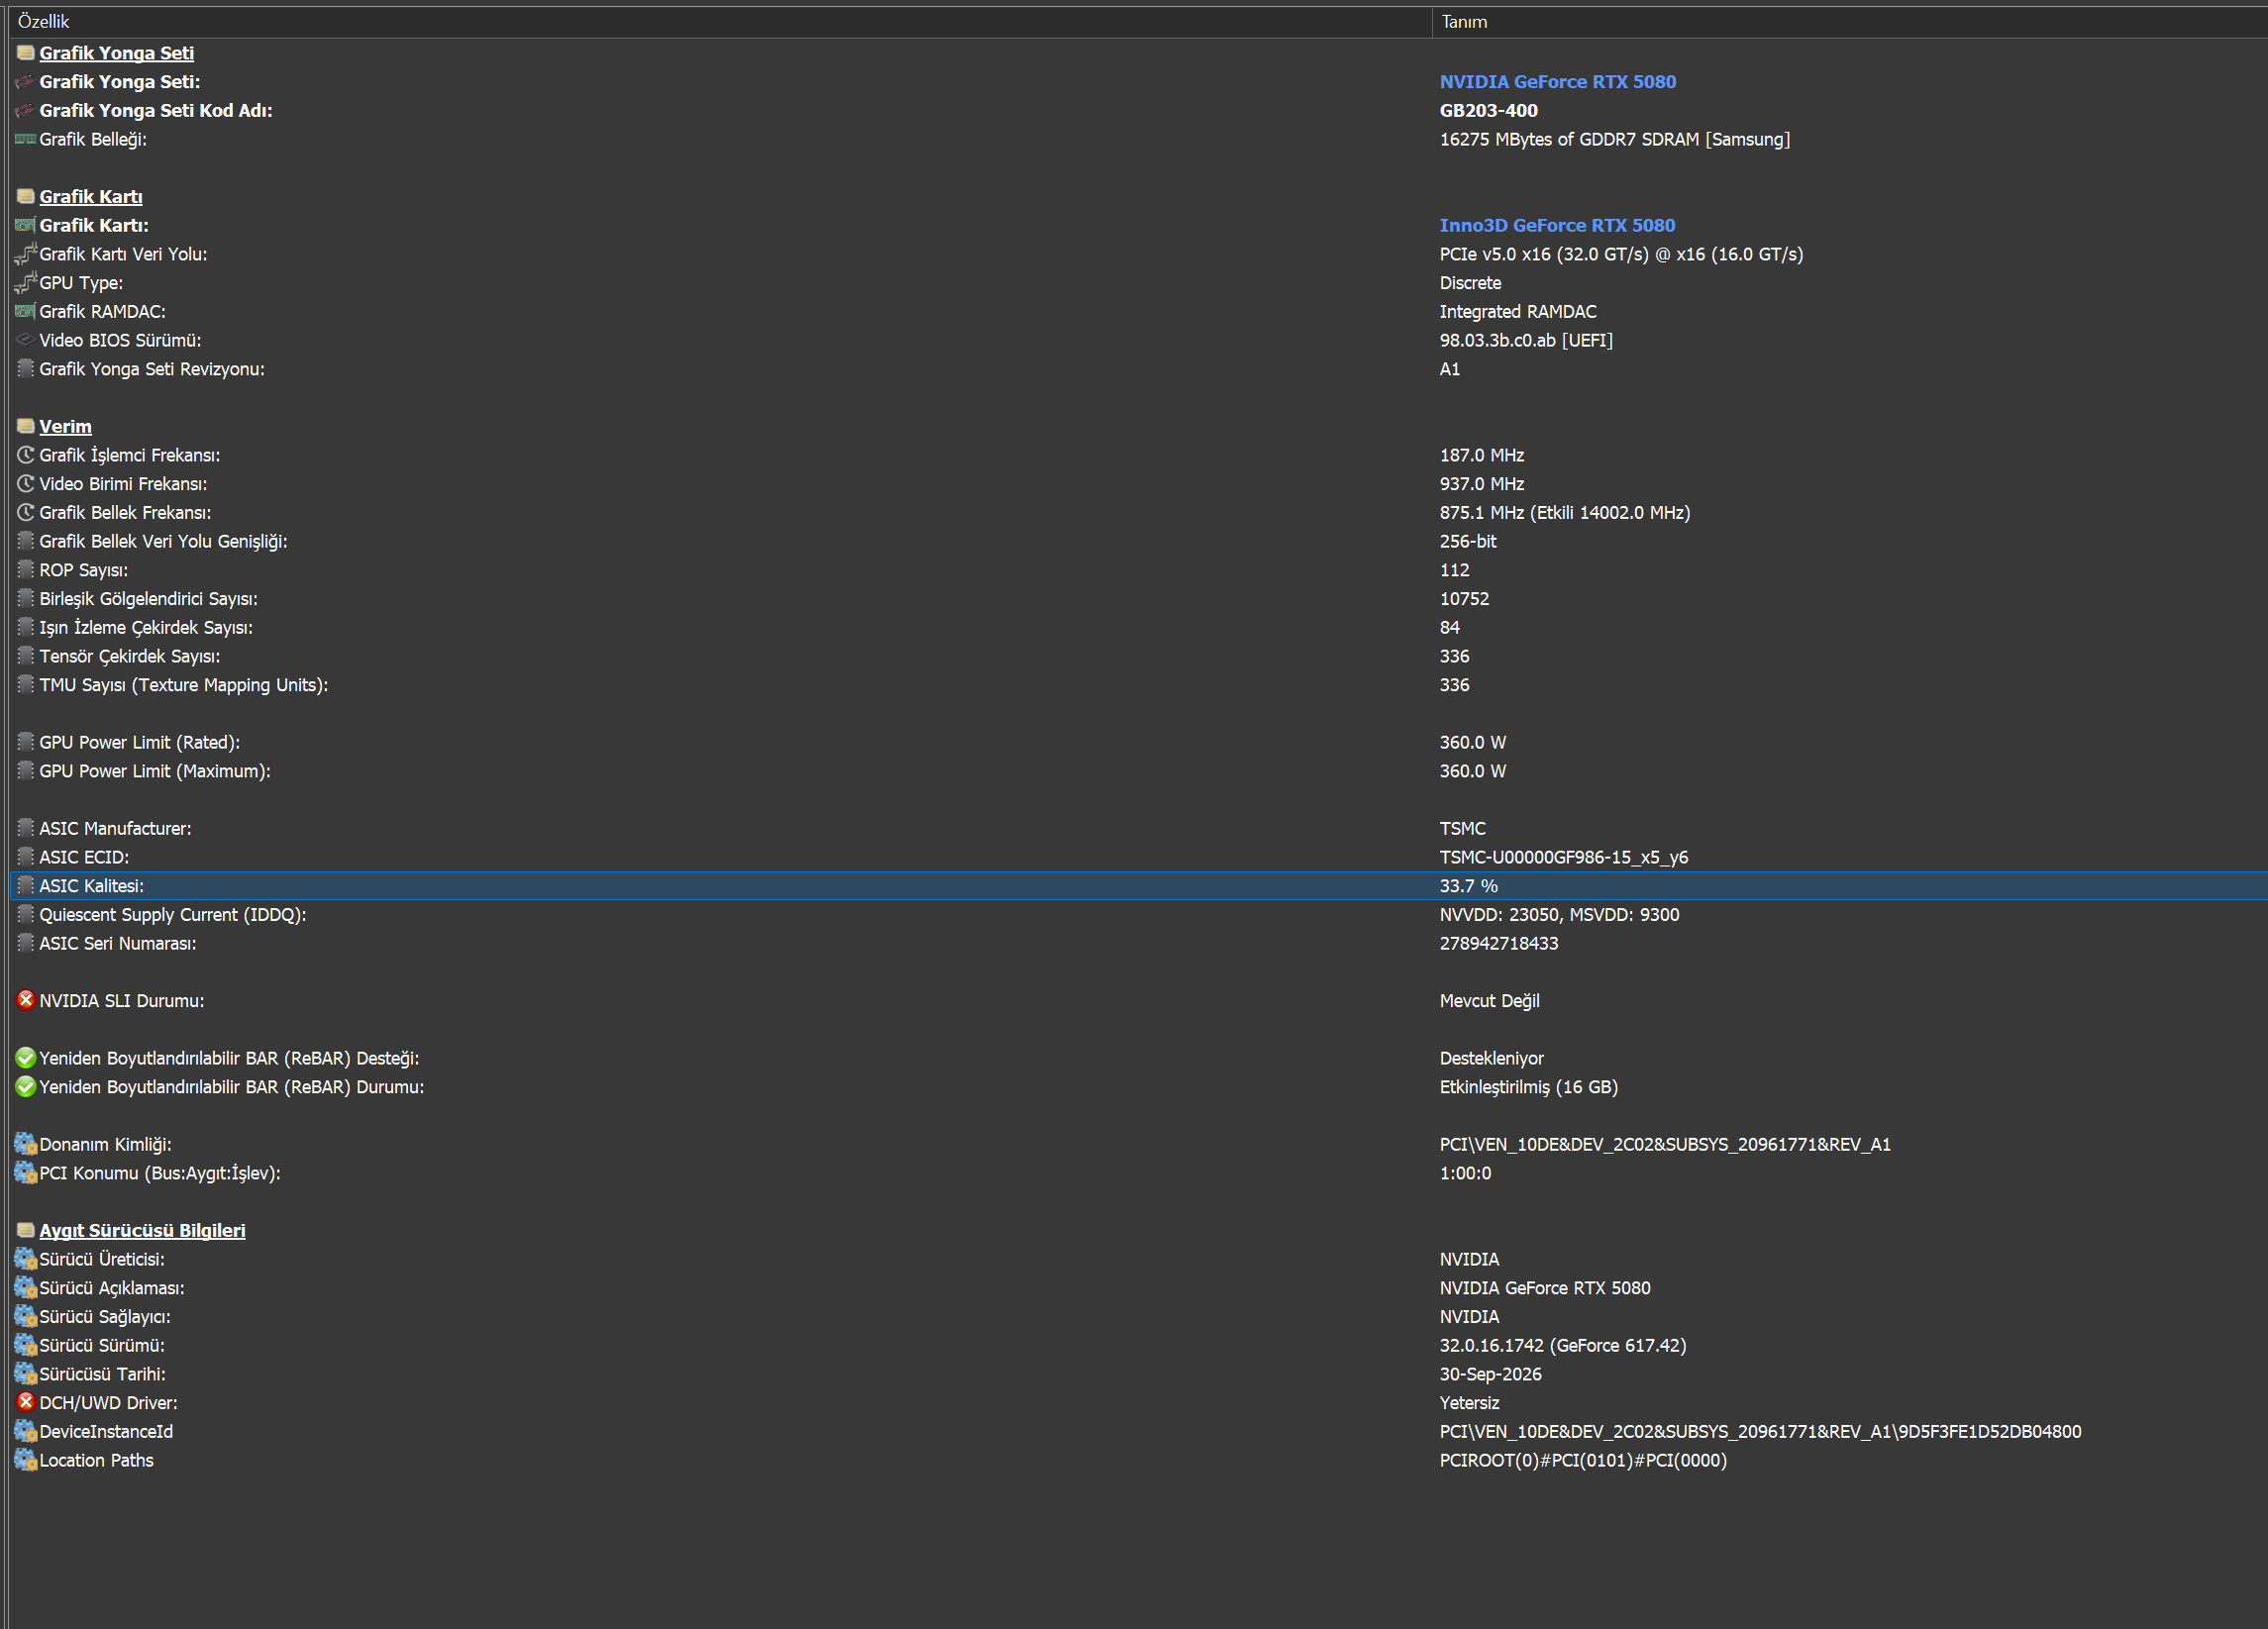The height and width of the screenshot is (1629, 2268).
Task: Select the ASIC ECID value TSMC-U00000GF986-15_x5_y6
Action: (x=1563, y=858)
